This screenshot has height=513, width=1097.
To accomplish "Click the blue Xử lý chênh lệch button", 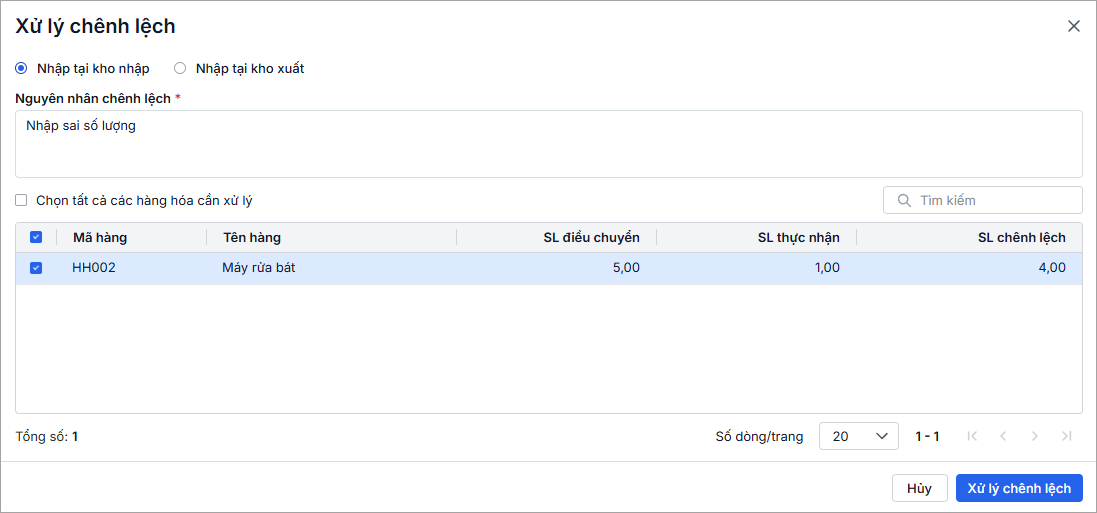I will pos(1019,488).
